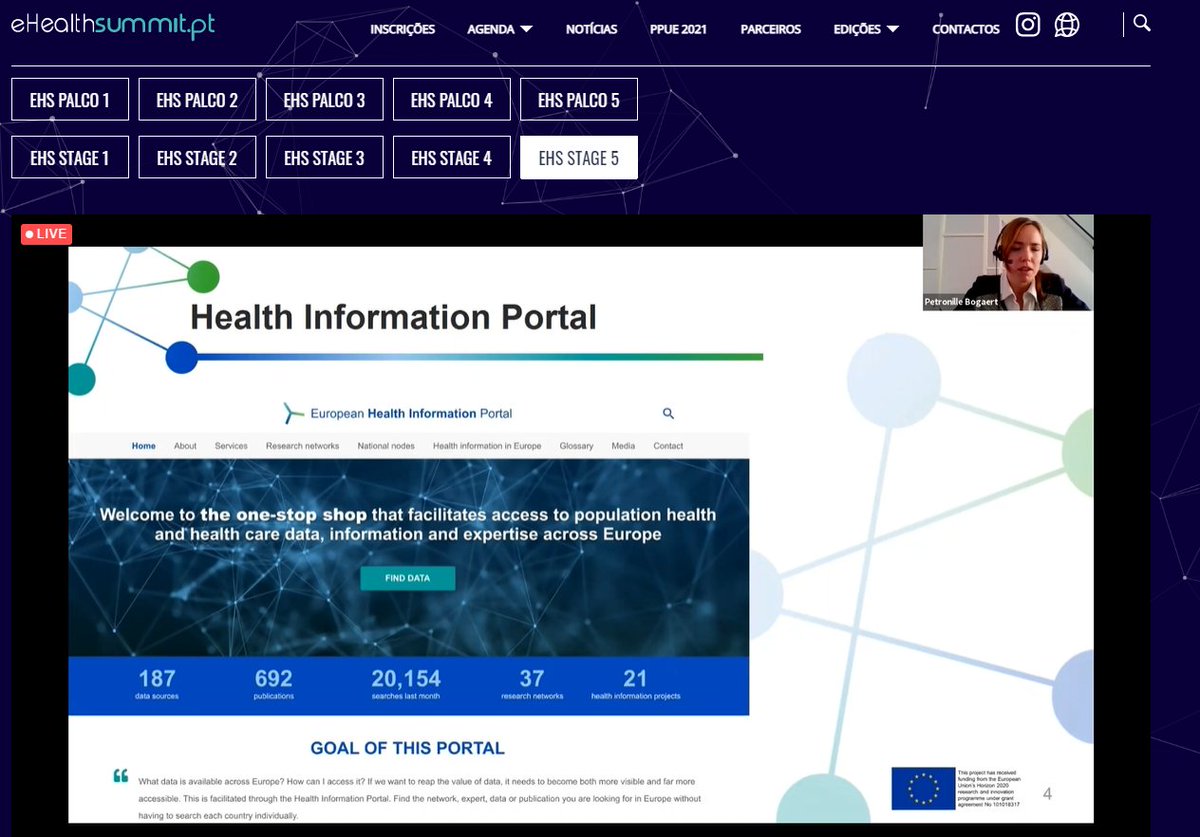Image resolution: width=1200 pixels, height=837 pixels.
Task: Click the 37 research networks statistic
Action: pos(532,685)
